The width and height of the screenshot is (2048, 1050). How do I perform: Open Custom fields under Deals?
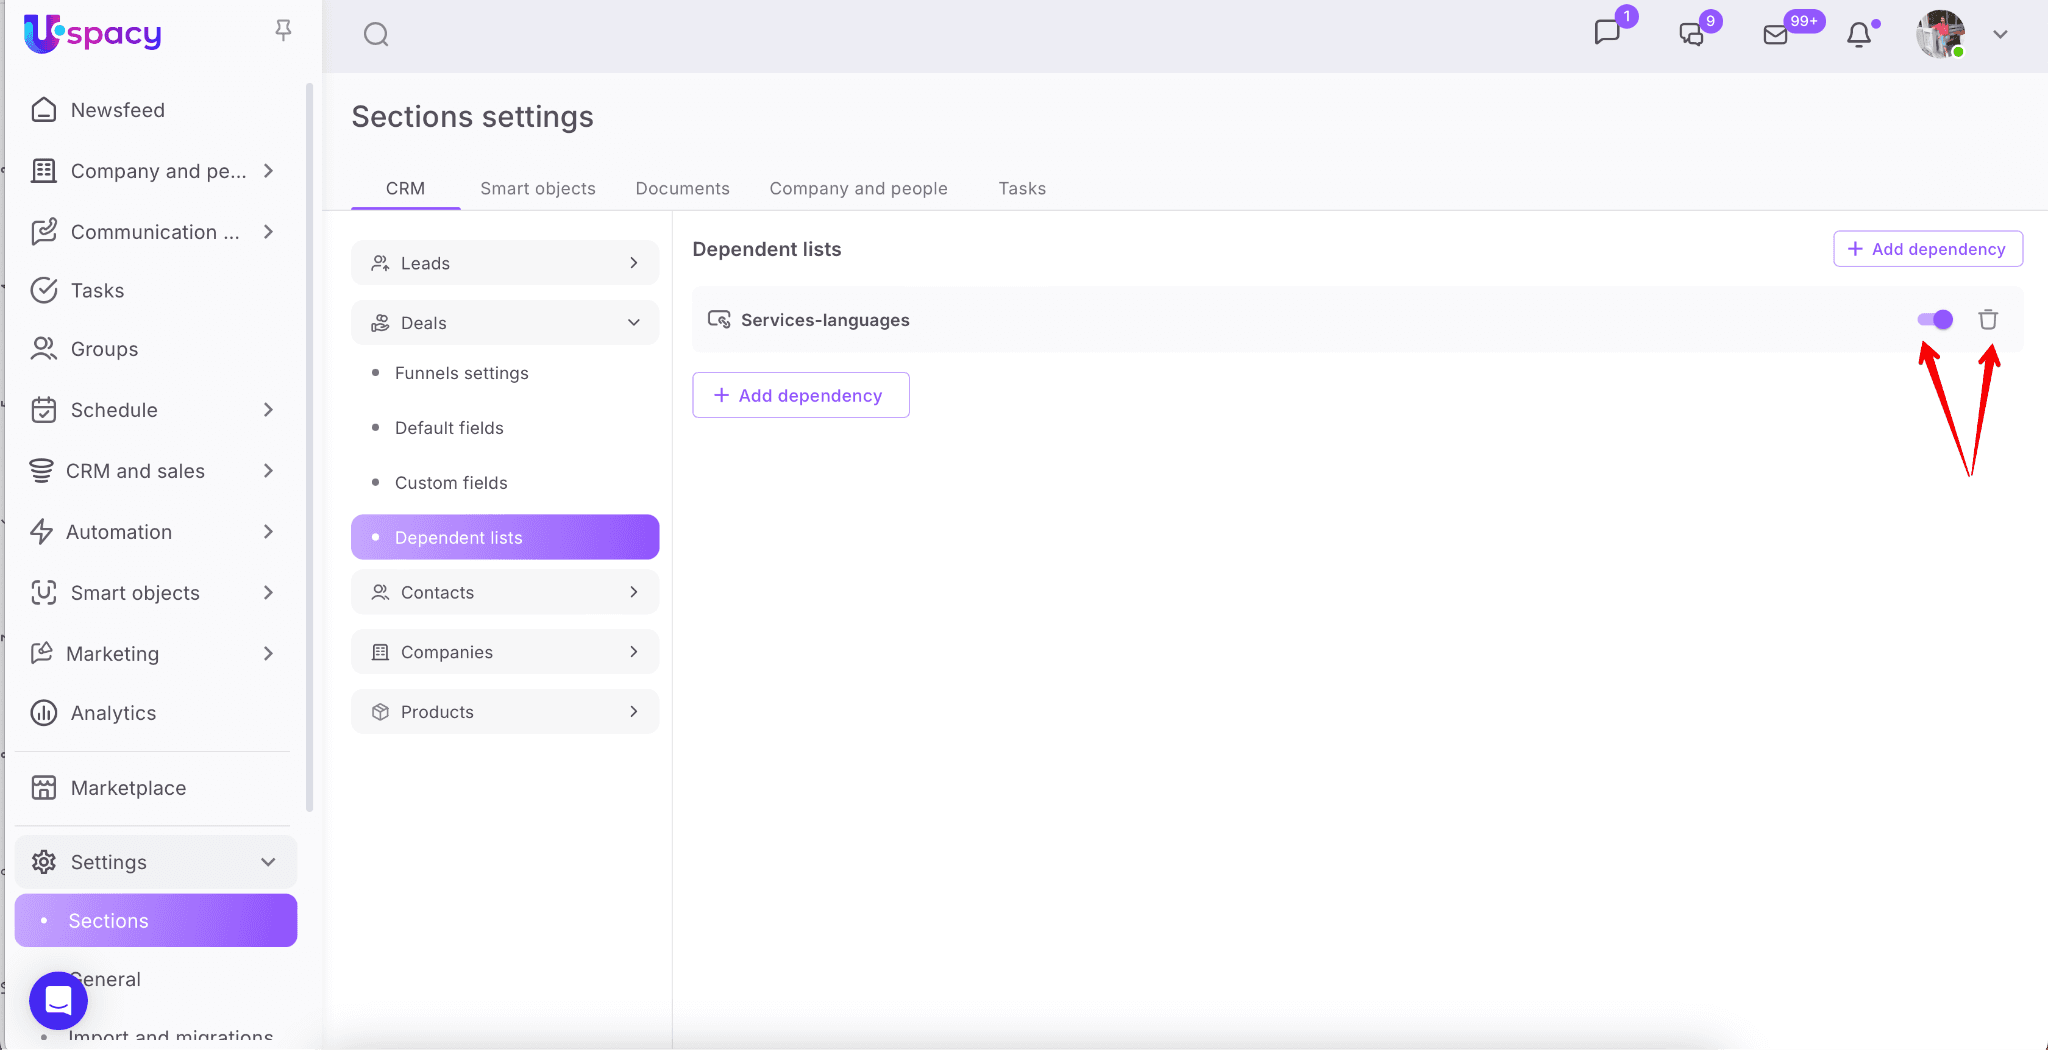pos(451,483)
